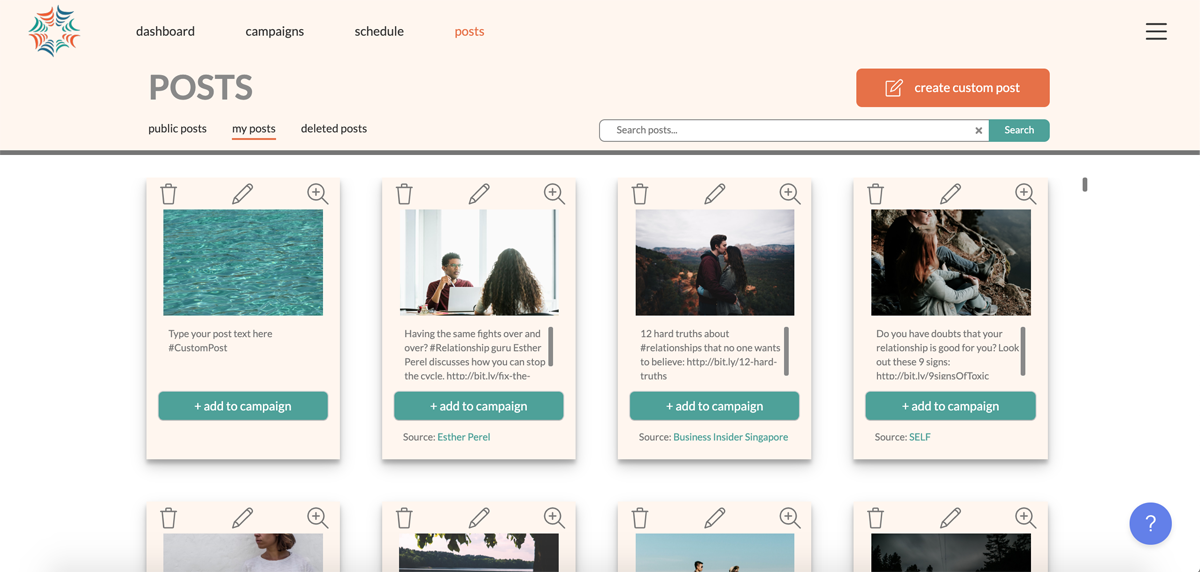Viewport: 1200px width, 572px height.
Task: Magnify the SELF source post
Action: click(x=1025, y=194)
